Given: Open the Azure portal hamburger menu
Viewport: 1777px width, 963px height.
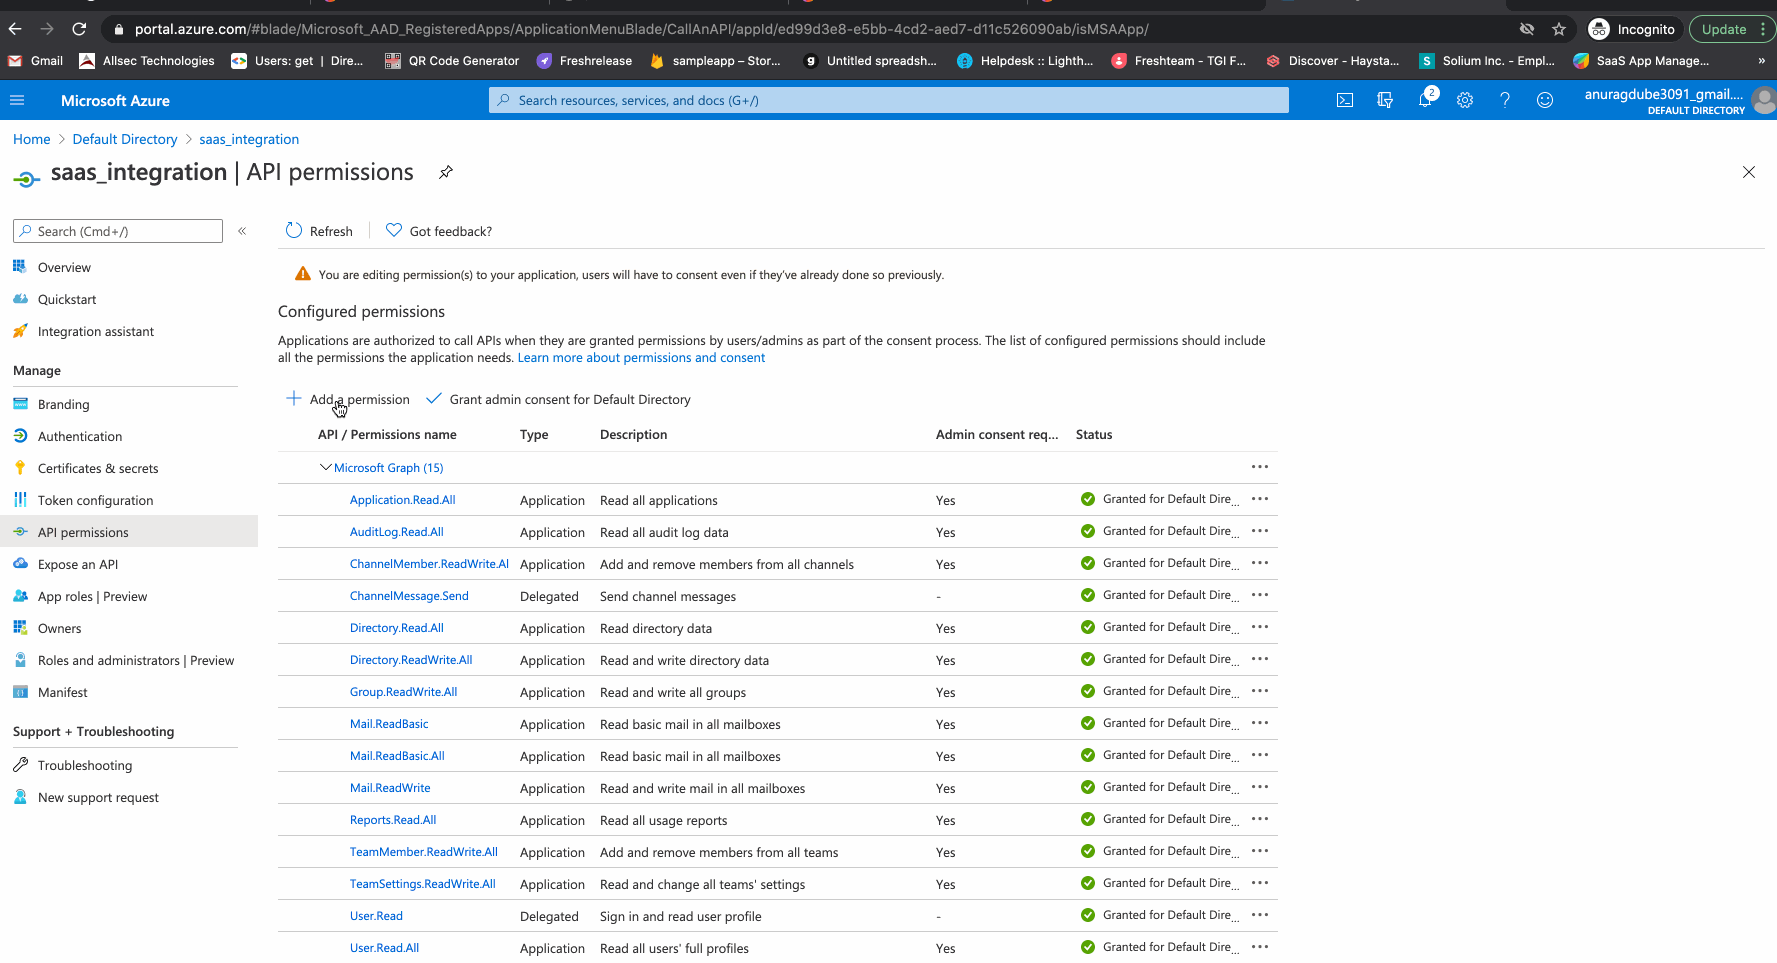Looking at the screenshot, I should click(17, 100).
